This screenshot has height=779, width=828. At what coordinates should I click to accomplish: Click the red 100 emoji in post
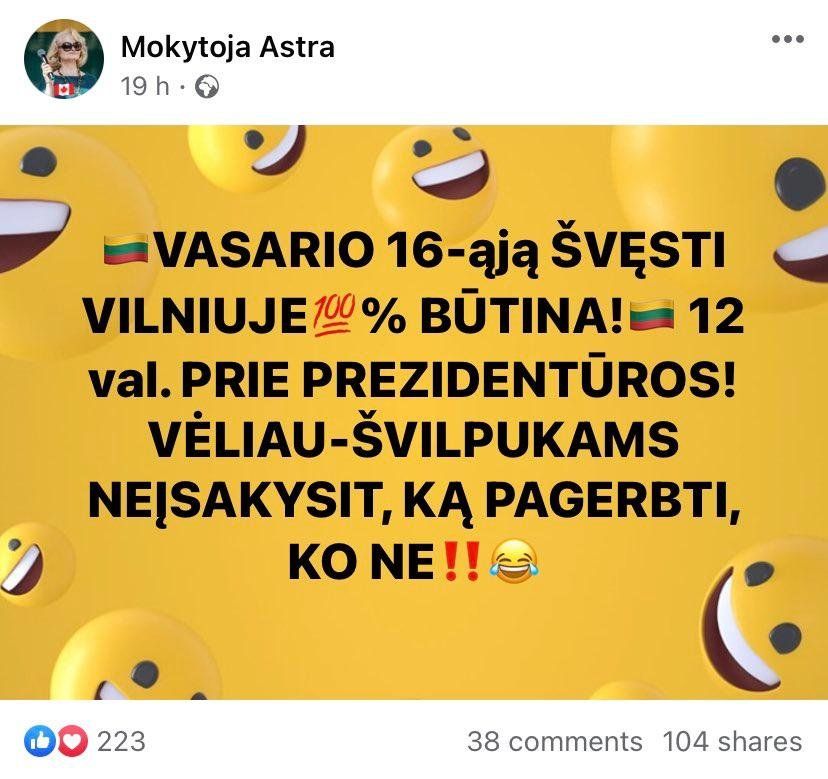click(x=334, y=317)
